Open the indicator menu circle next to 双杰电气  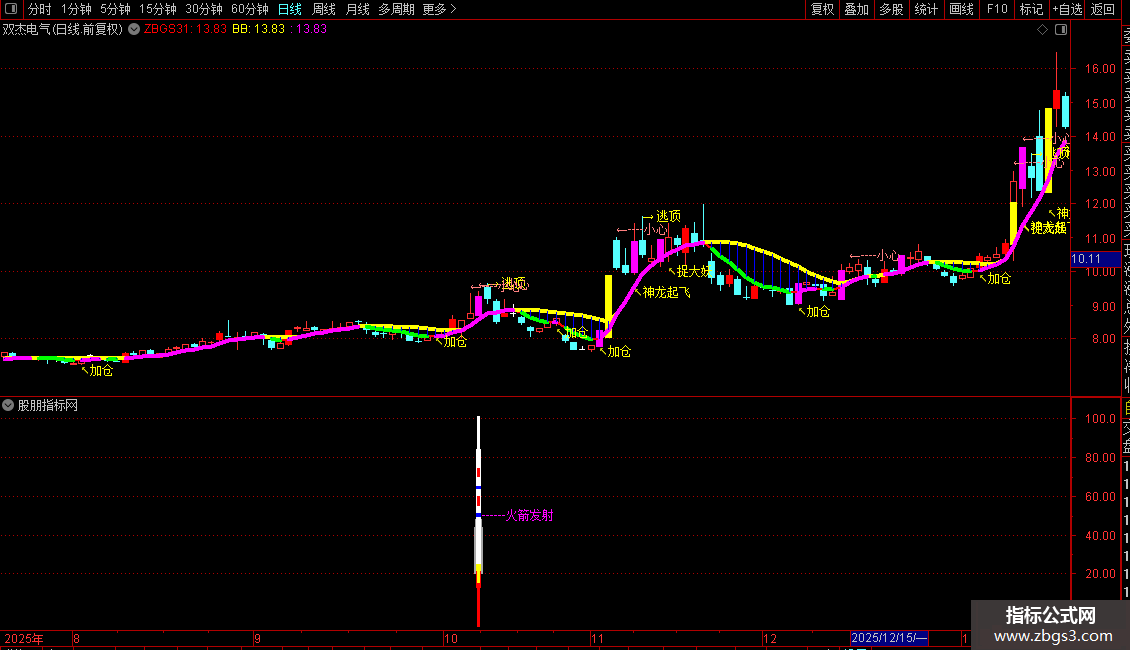pyautogui.click(x=134, y=29)
